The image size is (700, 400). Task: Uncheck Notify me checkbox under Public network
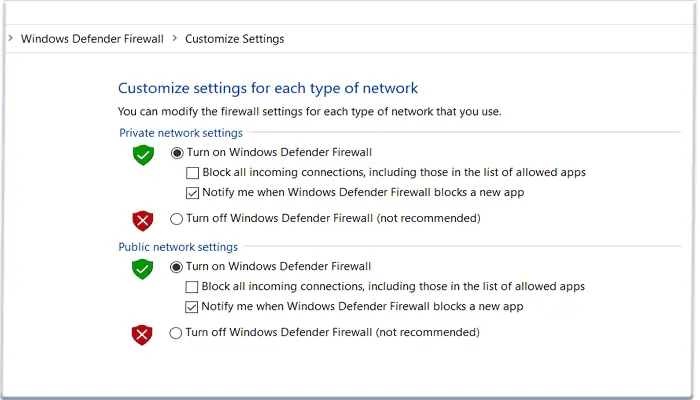193,306
